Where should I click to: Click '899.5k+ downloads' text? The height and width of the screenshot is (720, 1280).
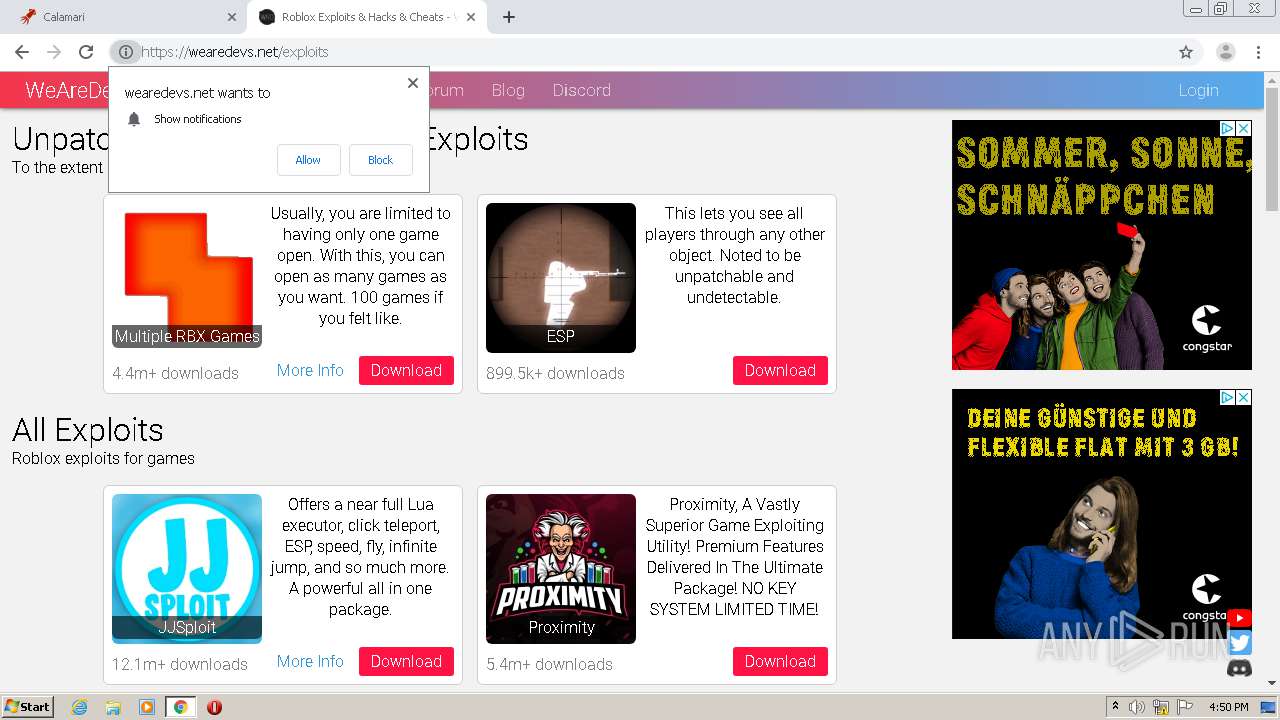coord(555,373)
